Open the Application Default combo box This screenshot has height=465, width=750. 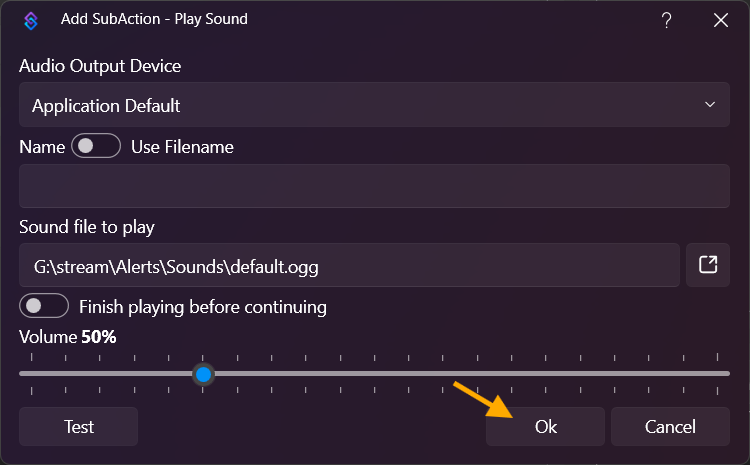pos(360,105)
